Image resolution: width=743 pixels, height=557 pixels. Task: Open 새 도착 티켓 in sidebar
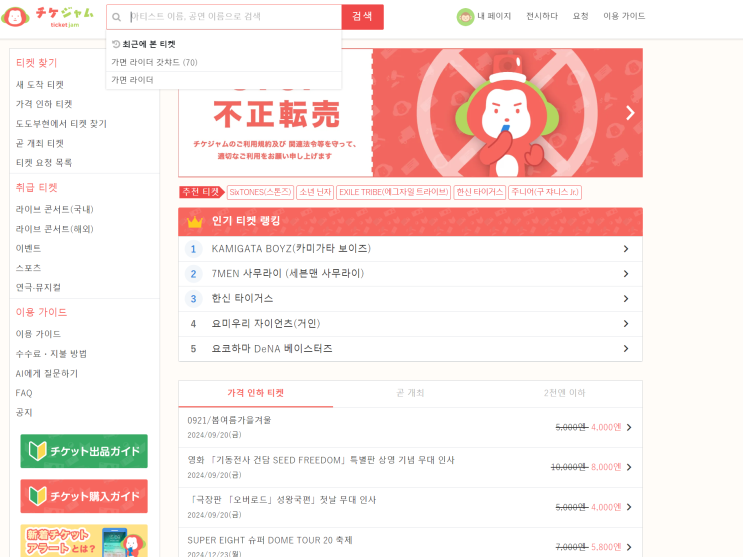[40, 85]
